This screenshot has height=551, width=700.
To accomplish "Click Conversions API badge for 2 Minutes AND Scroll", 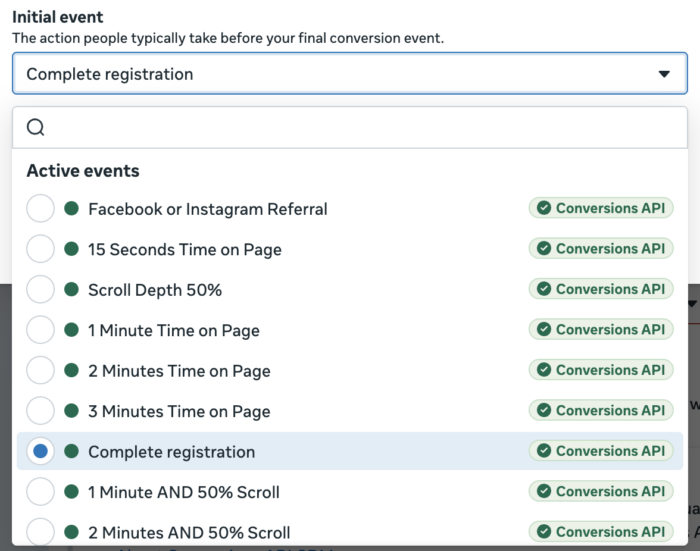I will coord(601,532).
